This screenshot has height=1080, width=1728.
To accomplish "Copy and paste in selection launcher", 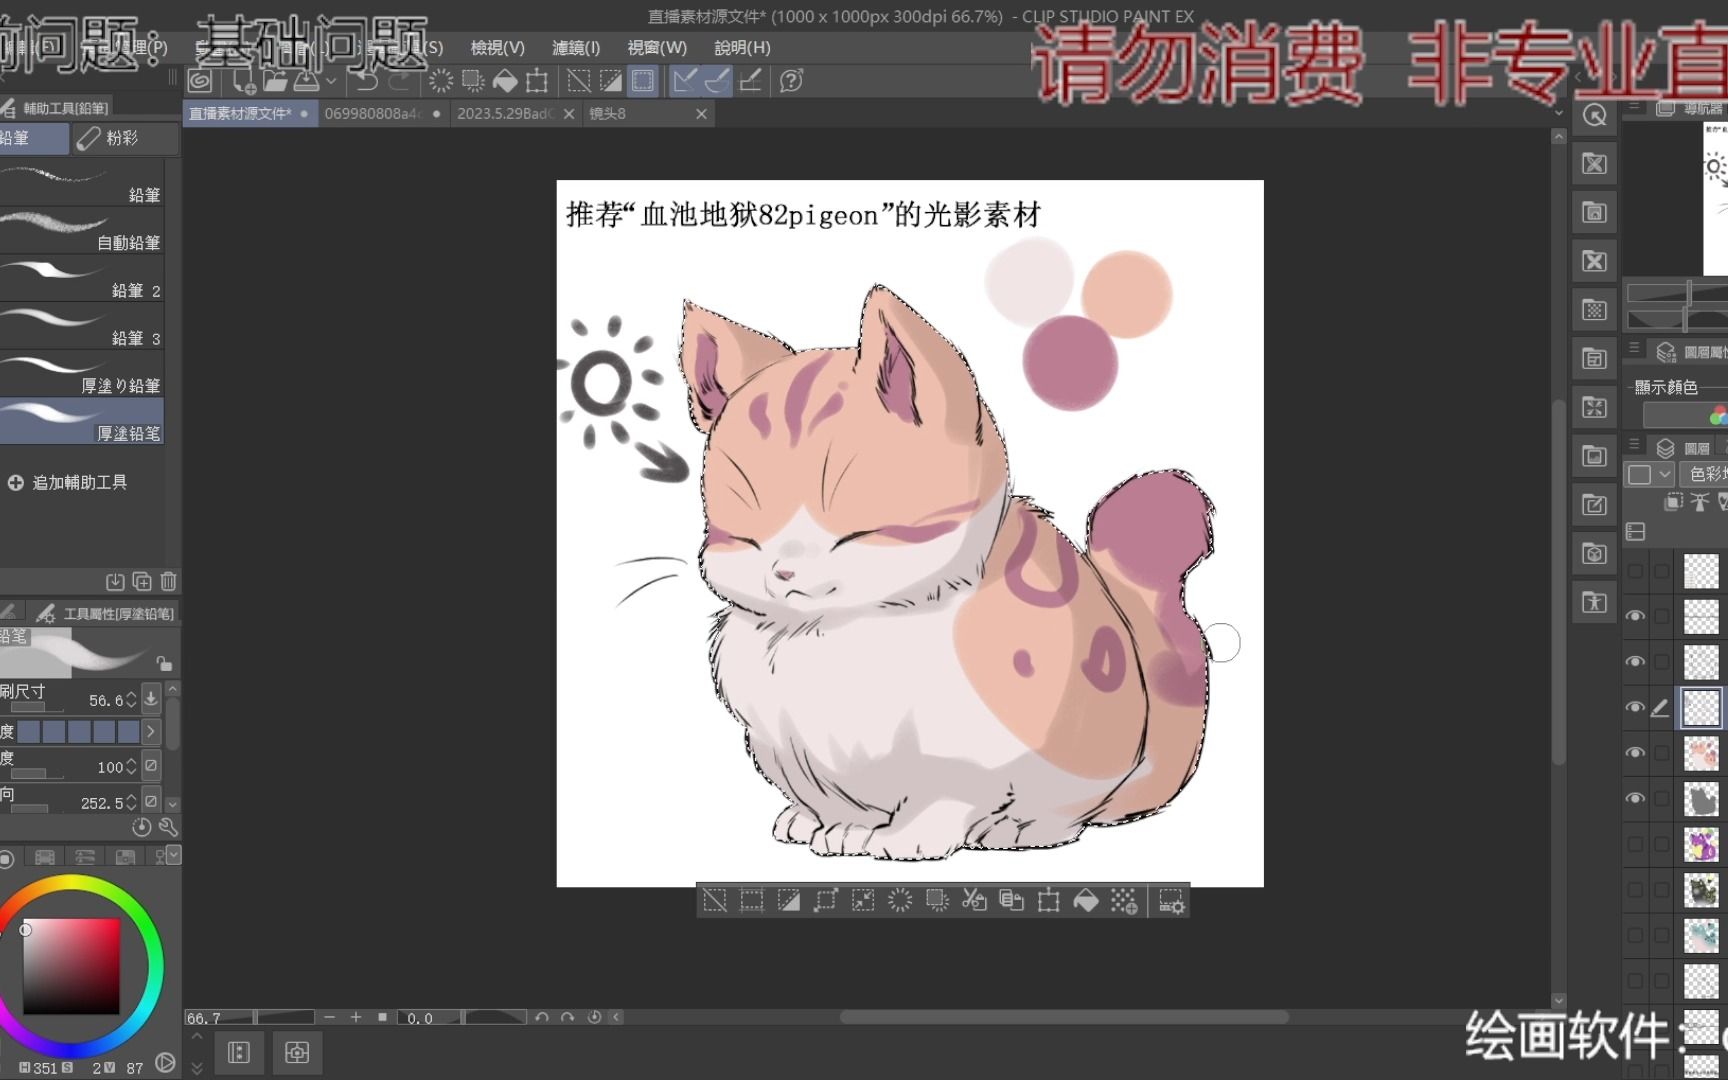I will click(x=1011, y=901).
